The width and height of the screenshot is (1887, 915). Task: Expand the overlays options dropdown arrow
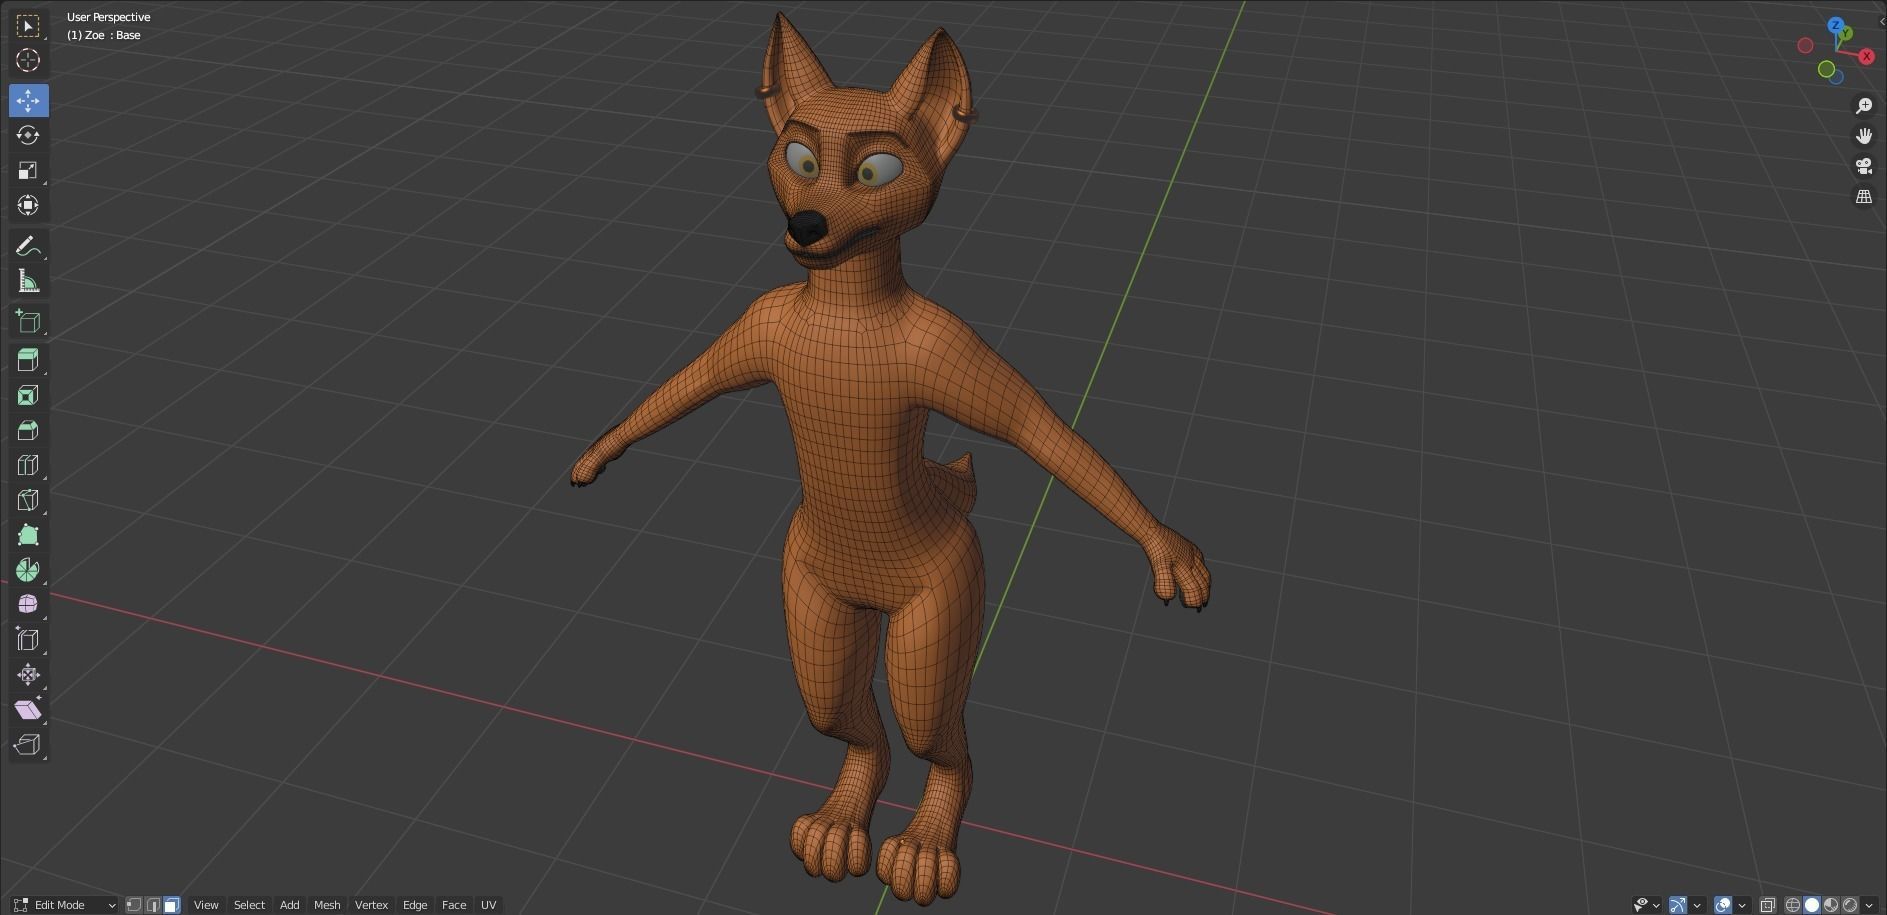coord(1742,905)
